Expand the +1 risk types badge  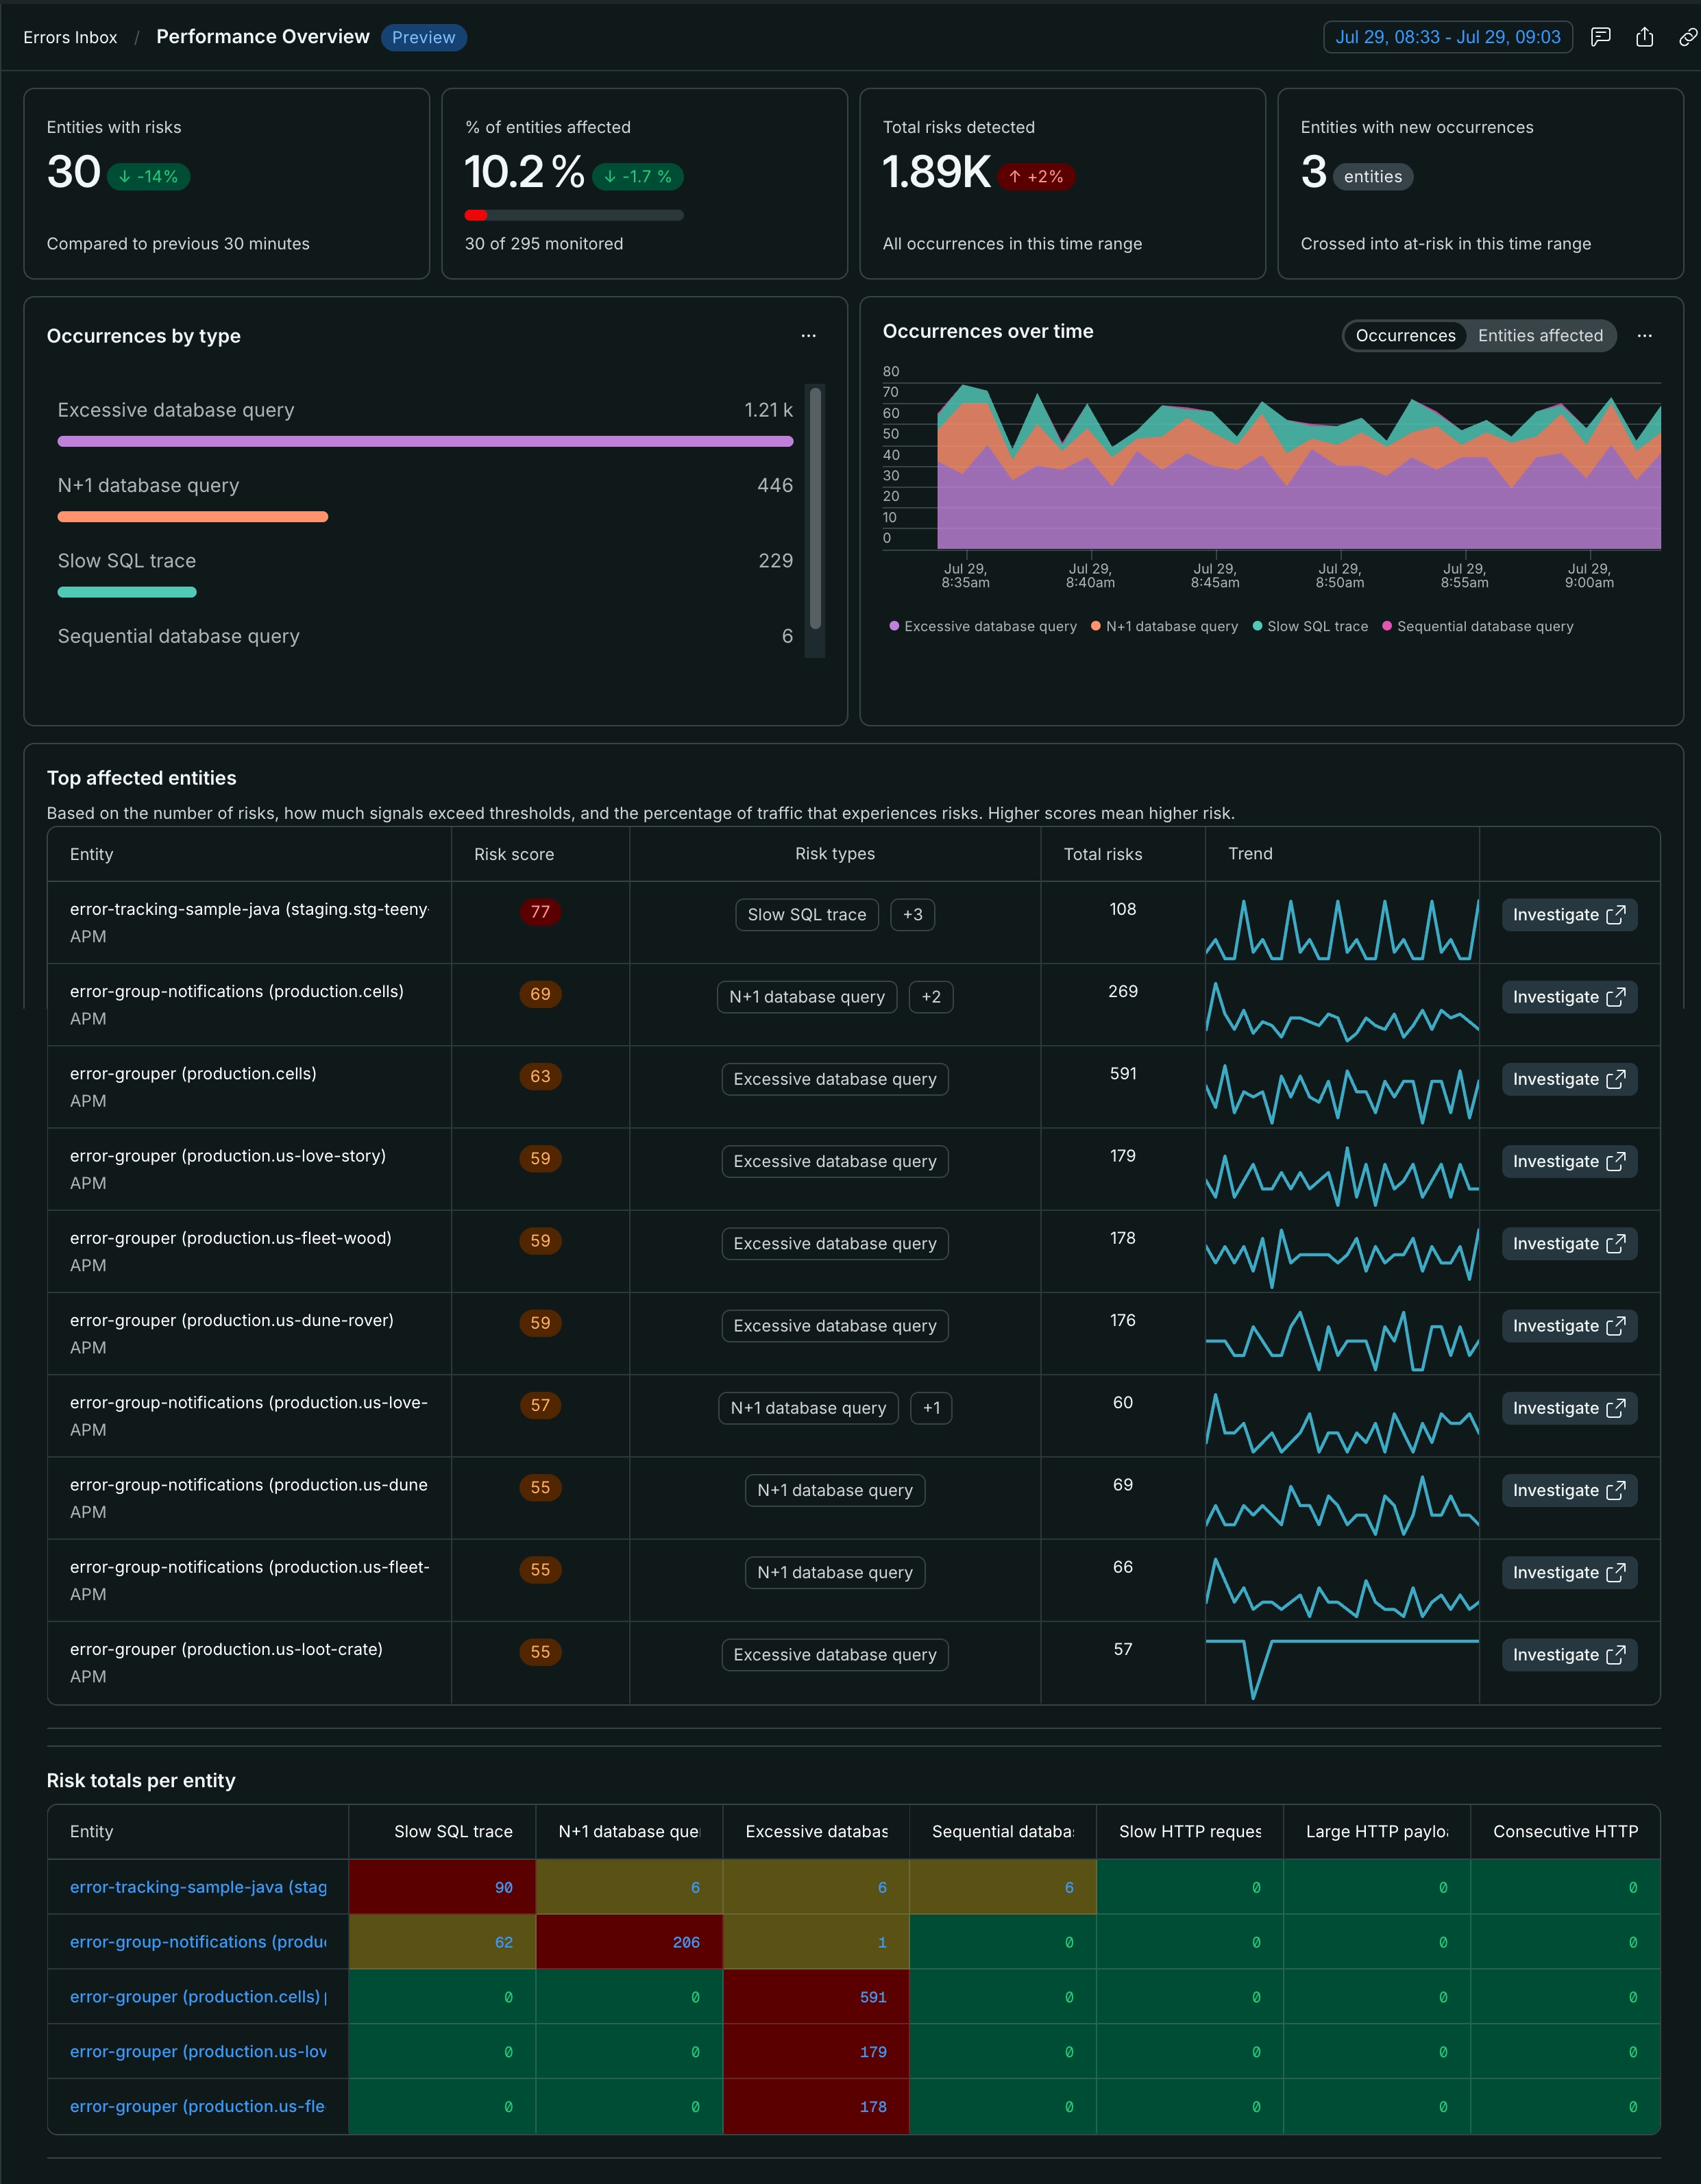(931, 1408)
